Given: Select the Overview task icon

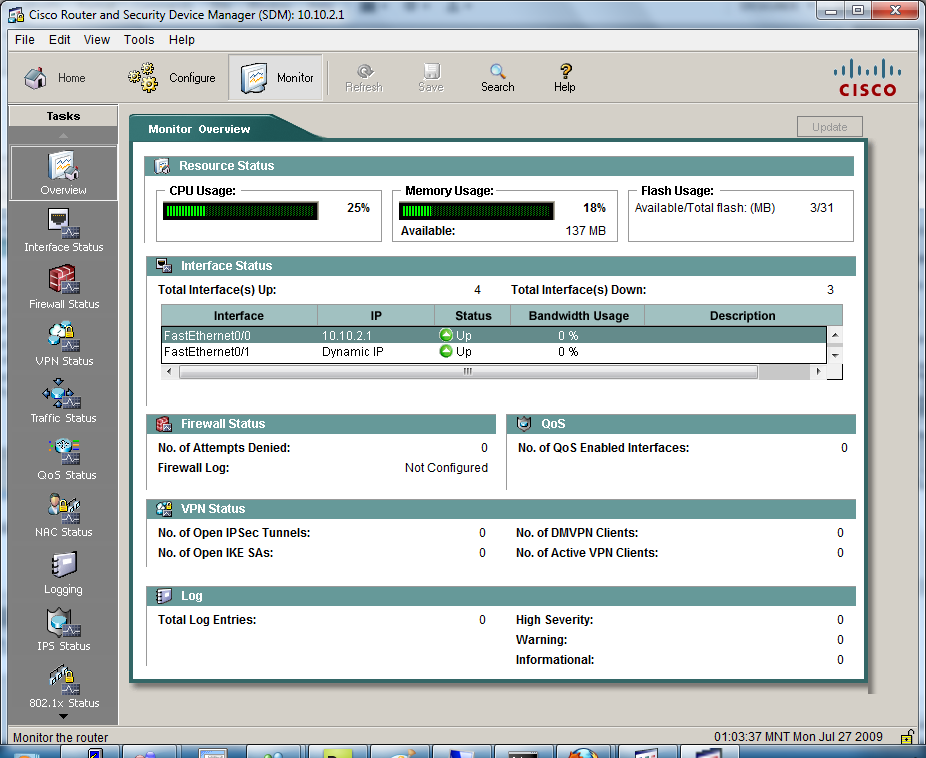Looking at the screenshot, I should 63,173.
